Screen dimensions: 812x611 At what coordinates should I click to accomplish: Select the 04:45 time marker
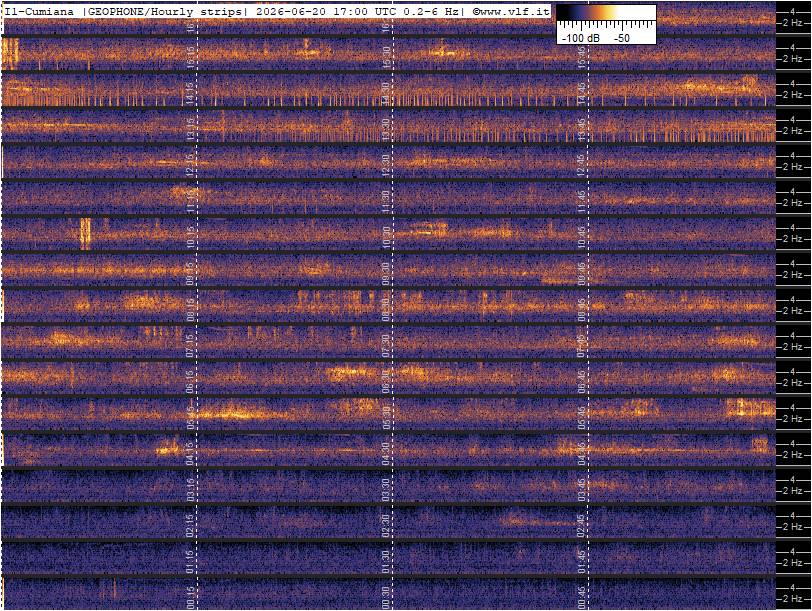tap(582, 454)
